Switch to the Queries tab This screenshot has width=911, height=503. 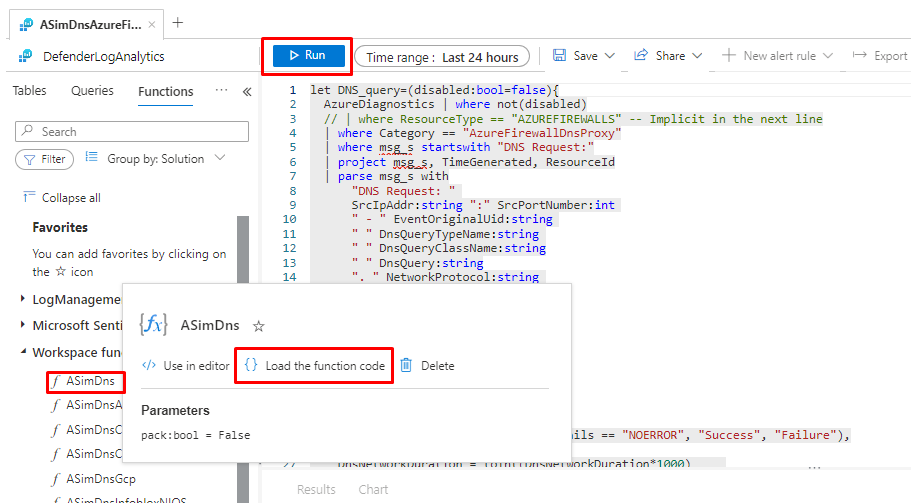[92, 91]
